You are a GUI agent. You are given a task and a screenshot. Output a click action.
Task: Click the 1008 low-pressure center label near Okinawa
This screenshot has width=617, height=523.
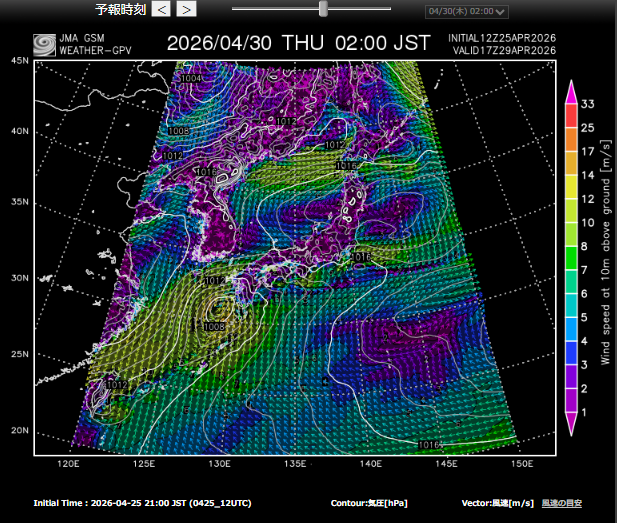213,326
